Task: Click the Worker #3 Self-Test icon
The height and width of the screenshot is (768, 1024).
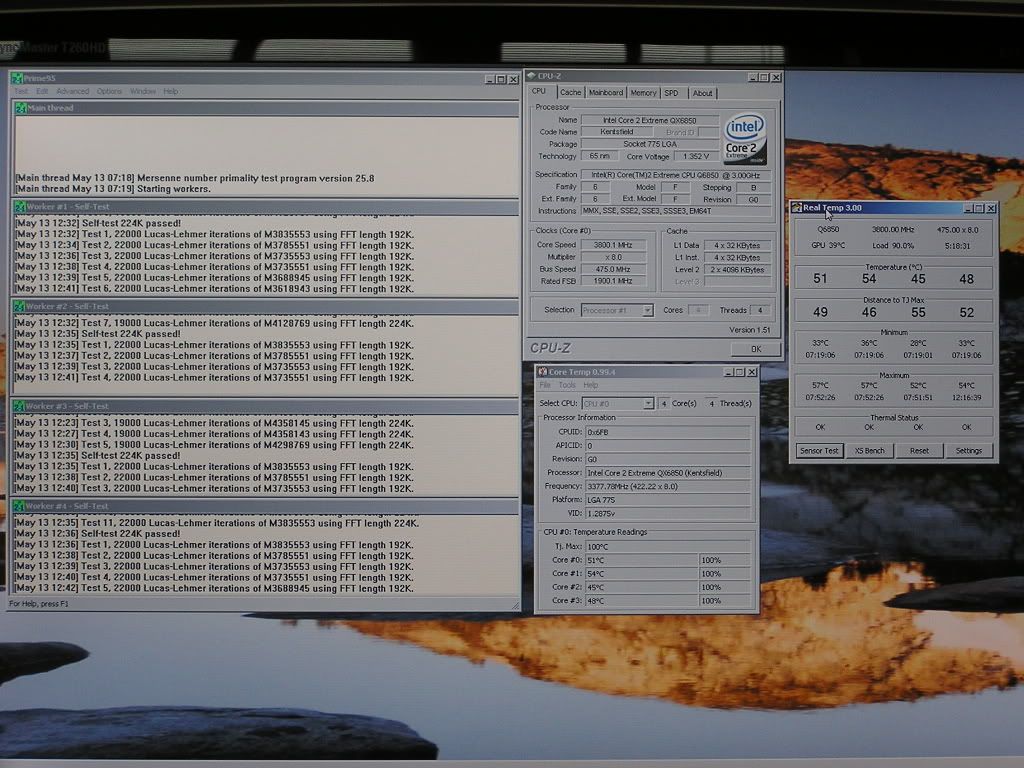Action: tap(19, 406)
